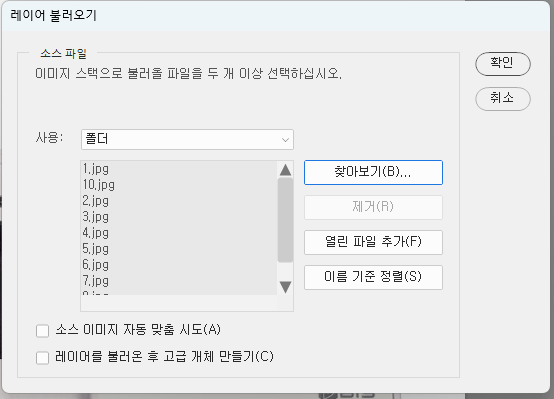554x399 pixels.
Task: Confirm with the 확인 button
Action: pos(503,64)
